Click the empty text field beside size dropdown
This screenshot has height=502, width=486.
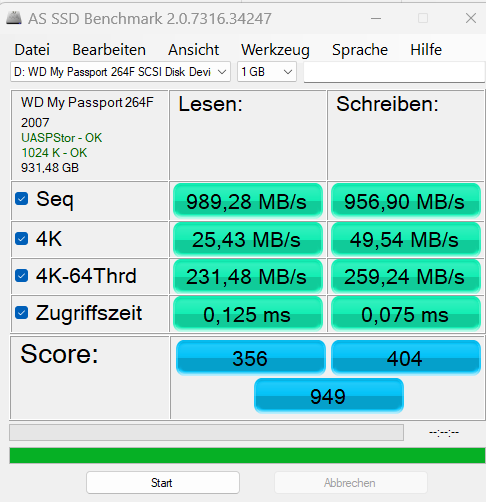pyautogui.click(x=394, y=72)
